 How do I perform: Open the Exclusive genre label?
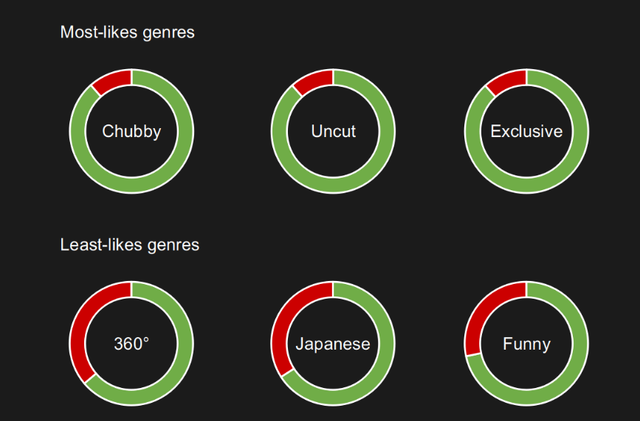click(526, 131)
